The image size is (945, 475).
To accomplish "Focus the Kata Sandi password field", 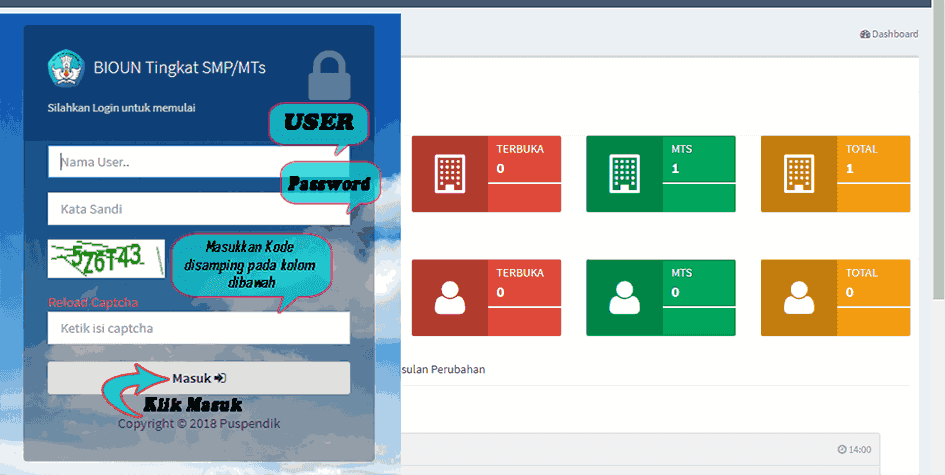I will click(199, 209).
